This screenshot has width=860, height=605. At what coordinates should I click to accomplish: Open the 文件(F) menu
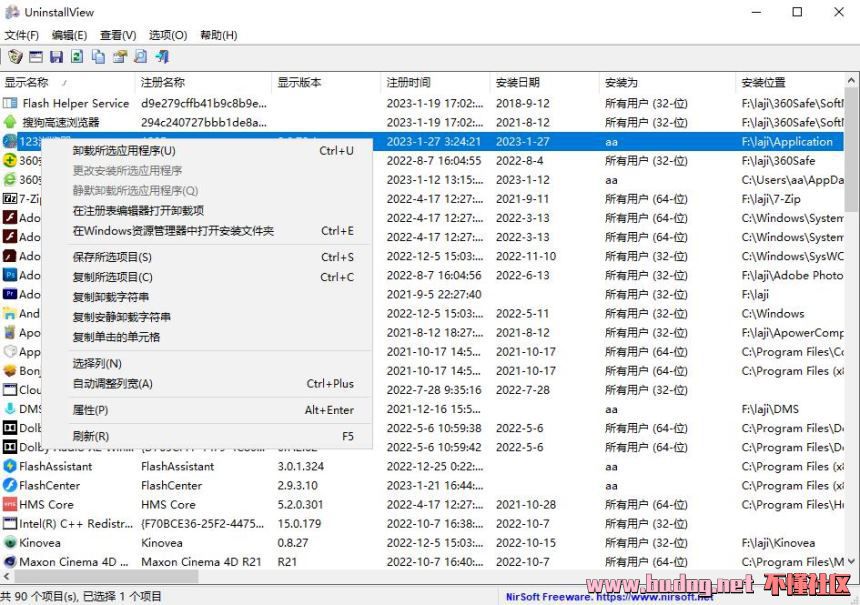[x=22, y=35]
